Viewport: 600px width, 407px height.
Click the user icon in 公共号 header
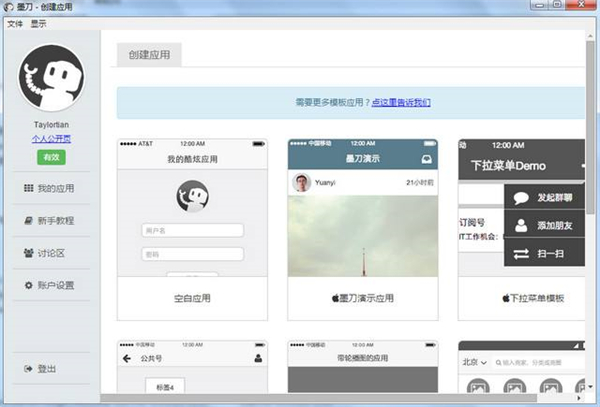tap(258, 357)
